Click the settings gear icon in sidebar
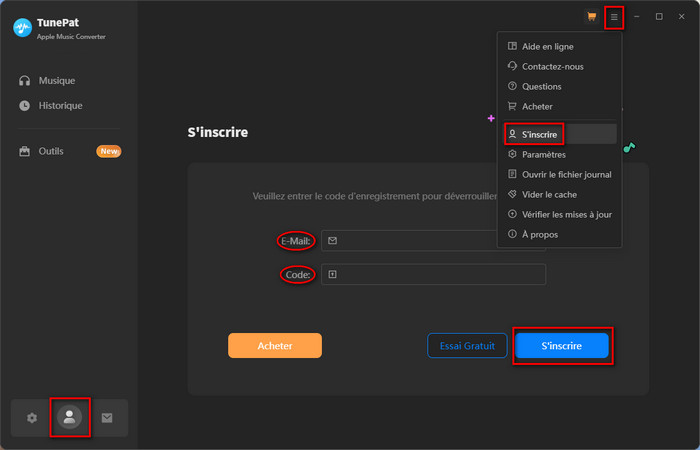The width and height of the screenshot is (700, 450). (32, 418)
